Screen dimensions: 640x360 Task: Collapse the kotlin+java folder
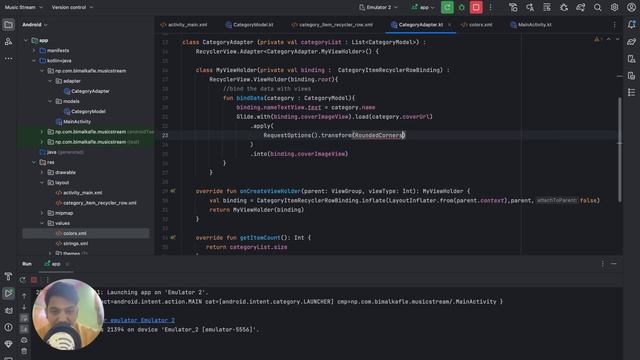click(34, 61)
